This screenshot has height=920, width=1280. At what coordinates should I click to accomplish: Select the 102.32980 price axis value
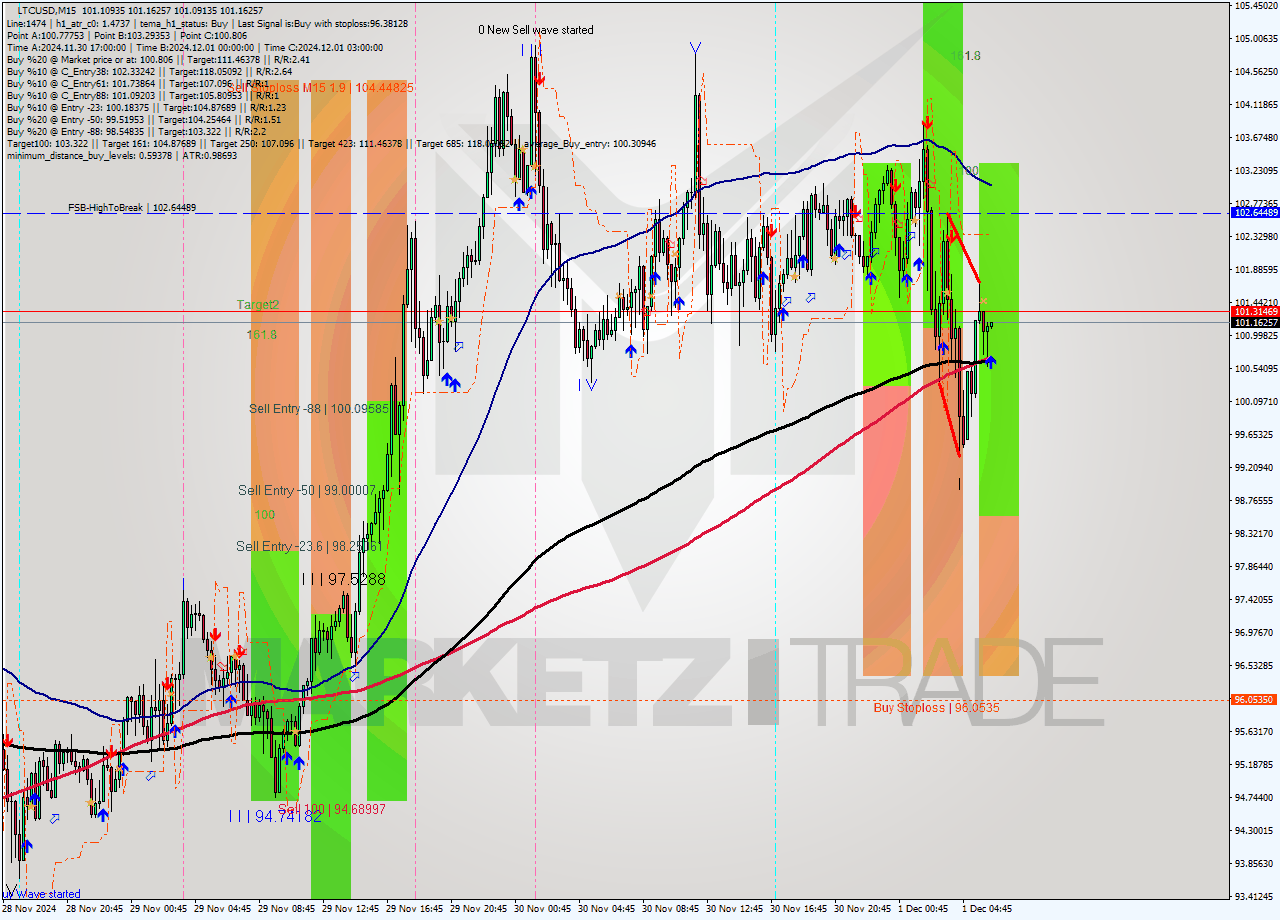[1255, 236]
